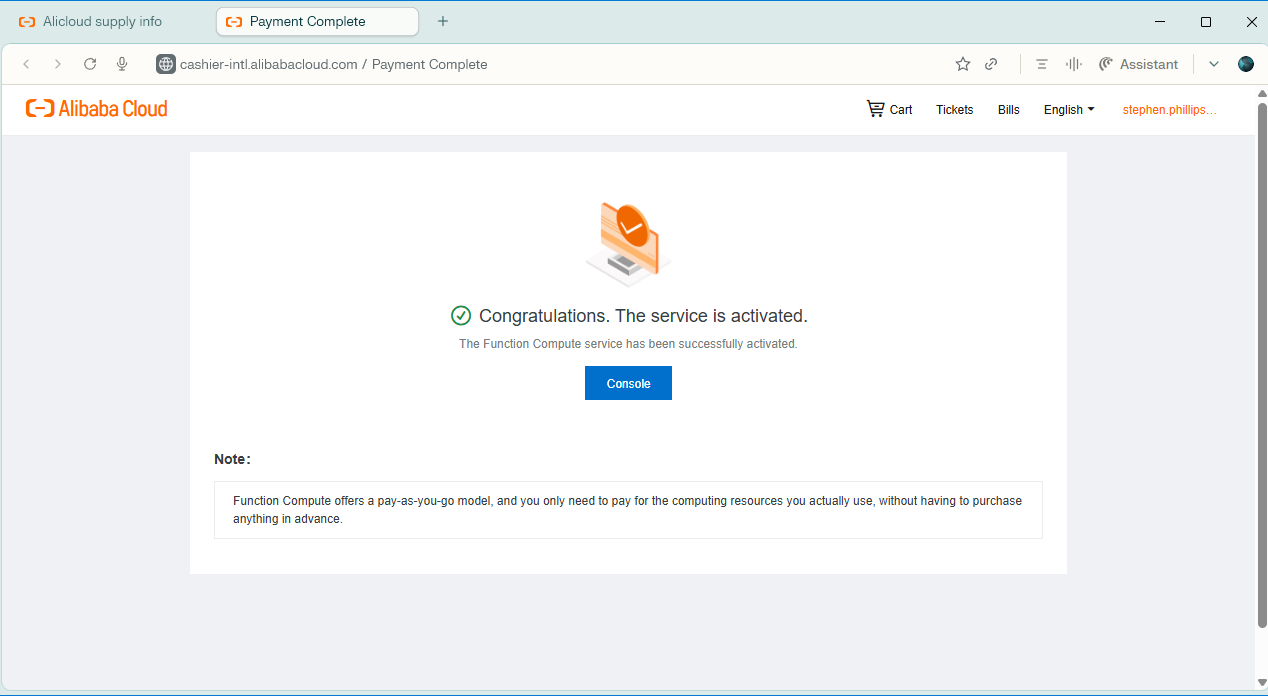Bookmark this page with the star icon
The width and height of the screenshot is (1268, 696).
tap(963, 64)
